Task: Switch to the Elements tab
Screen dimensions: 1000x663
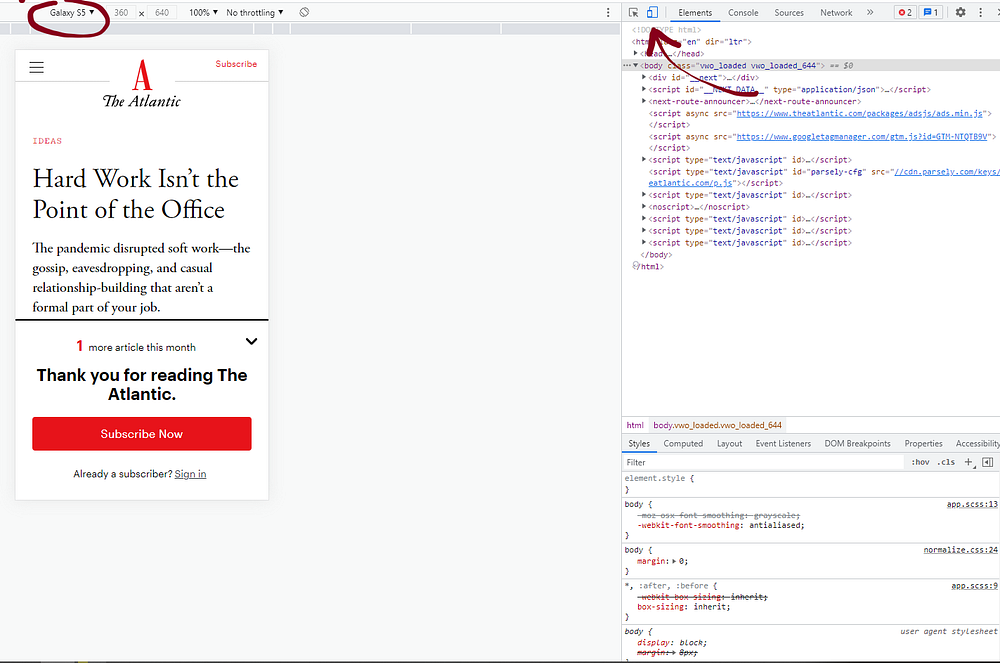Action: tap(695, 13)
